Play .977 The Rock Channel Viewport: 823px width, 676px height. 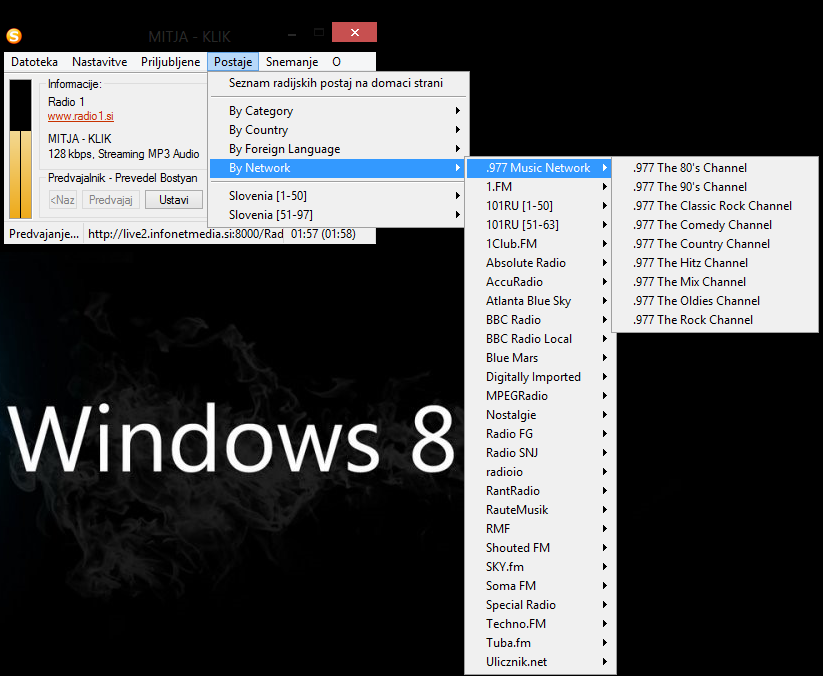[715, 320]
